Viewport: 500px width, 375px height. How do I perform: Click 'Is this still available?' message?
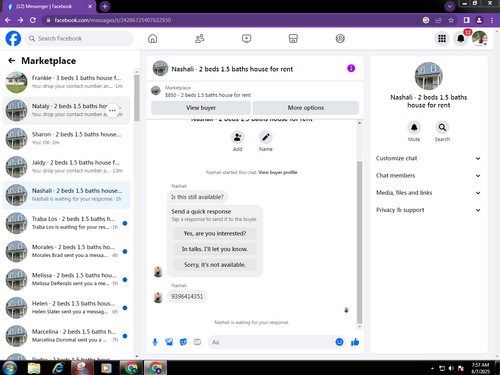(x=197, y=197)
